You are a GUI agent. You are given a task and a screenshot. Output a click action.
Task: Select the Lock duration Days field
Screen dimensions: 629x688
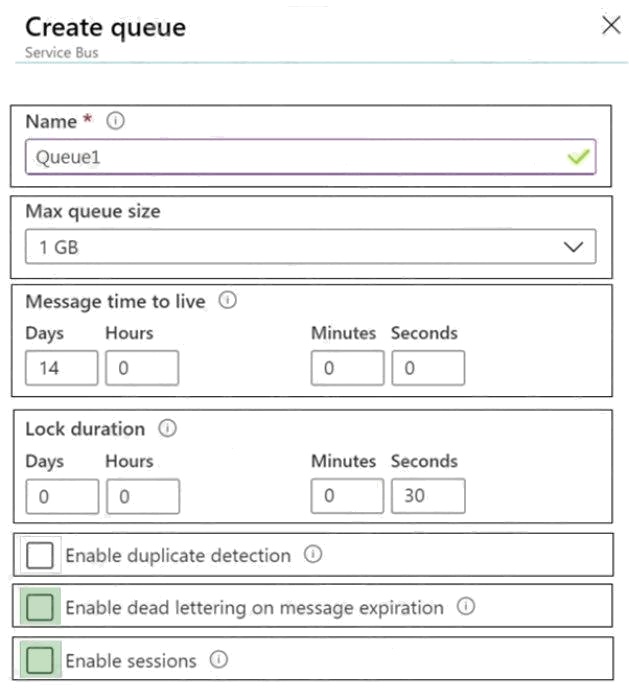62,496
